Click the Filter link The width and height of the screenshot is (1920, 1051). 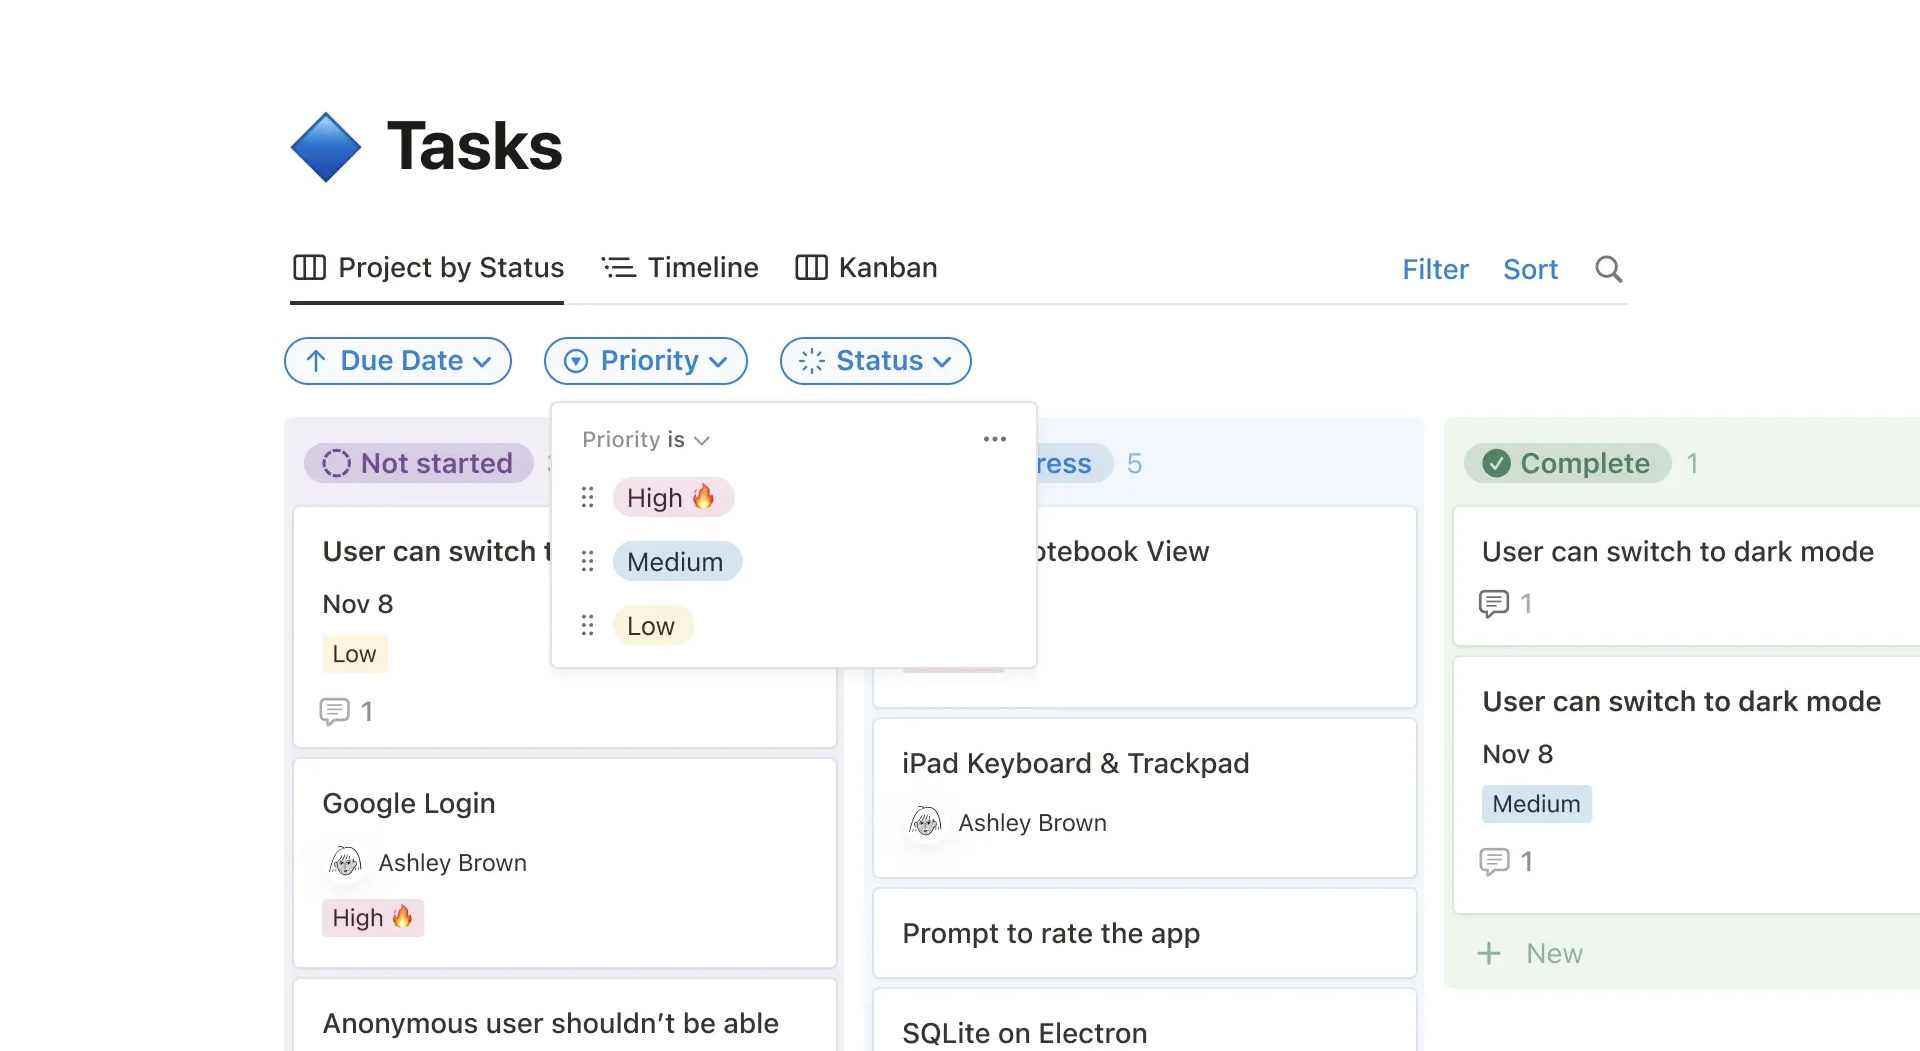(1435, 269)
